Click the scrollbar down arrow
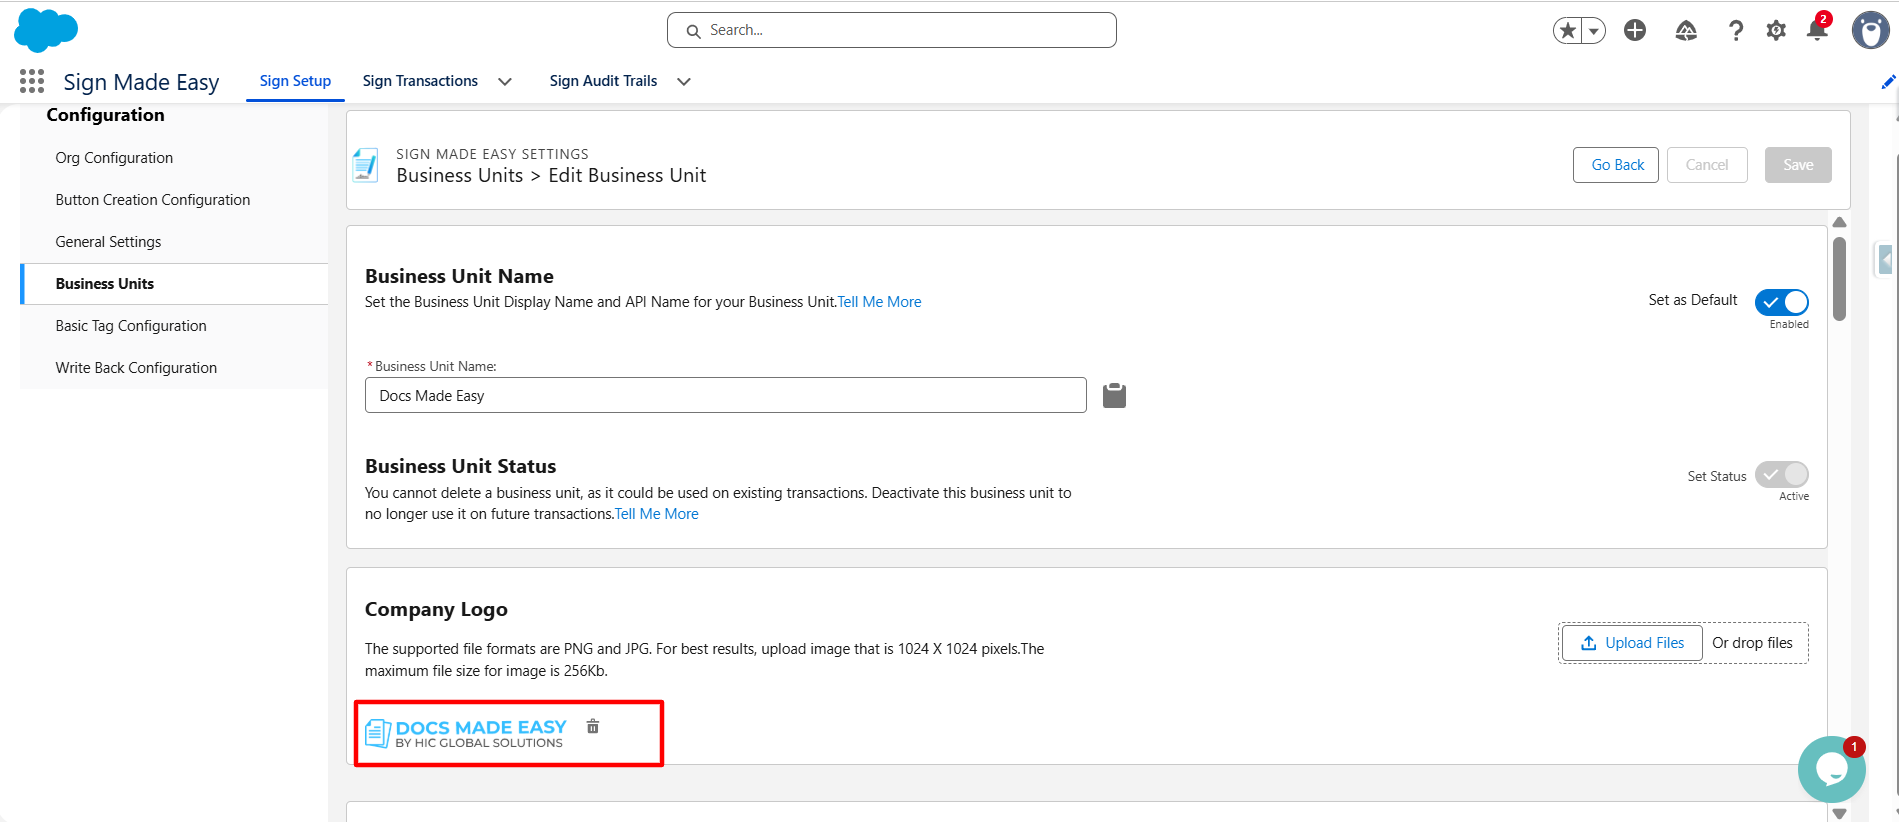This screenshot has width=1899, height=822. coord(1839,814)
